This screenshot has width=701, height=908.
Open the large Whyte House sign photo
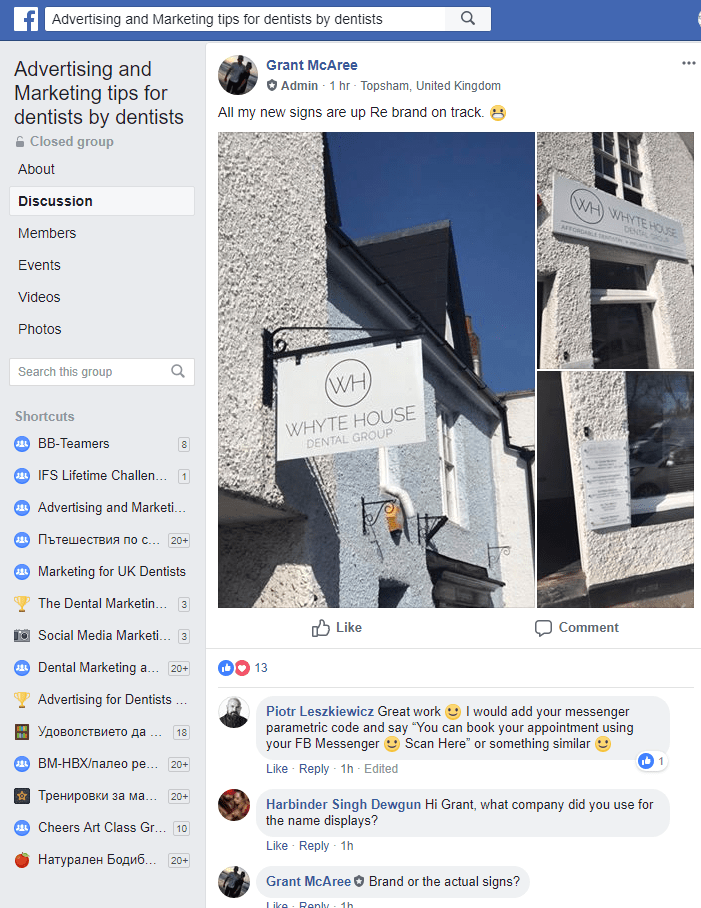pyautogui.click(x=376, y=369)
